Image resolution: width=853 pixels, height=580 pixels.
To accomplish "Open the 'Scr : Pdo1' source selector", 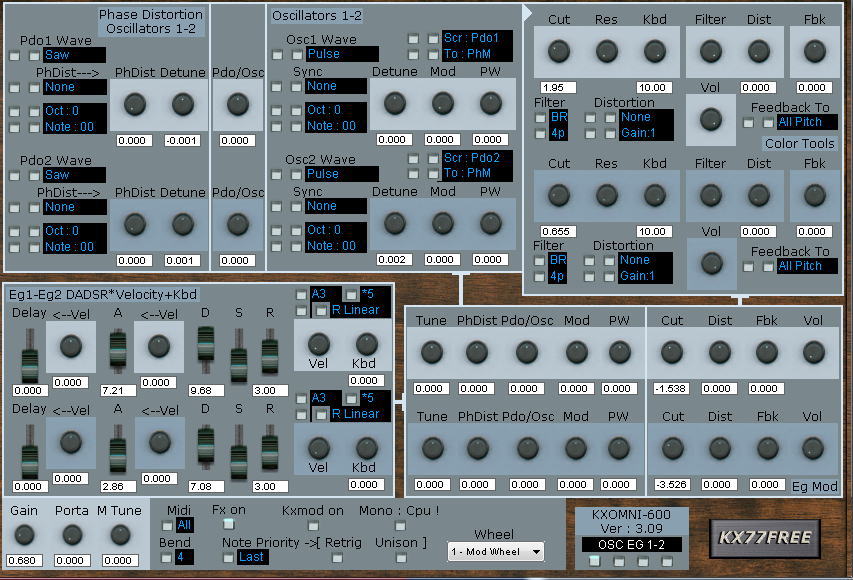I will (477, 38).
